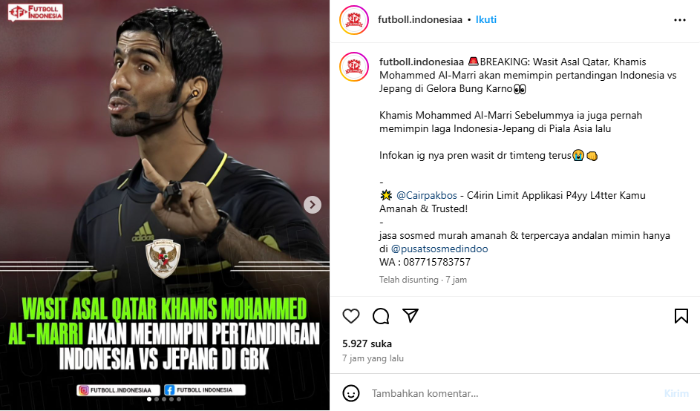
Task: View 5.927 suka likes list
Action: point(367,344)
